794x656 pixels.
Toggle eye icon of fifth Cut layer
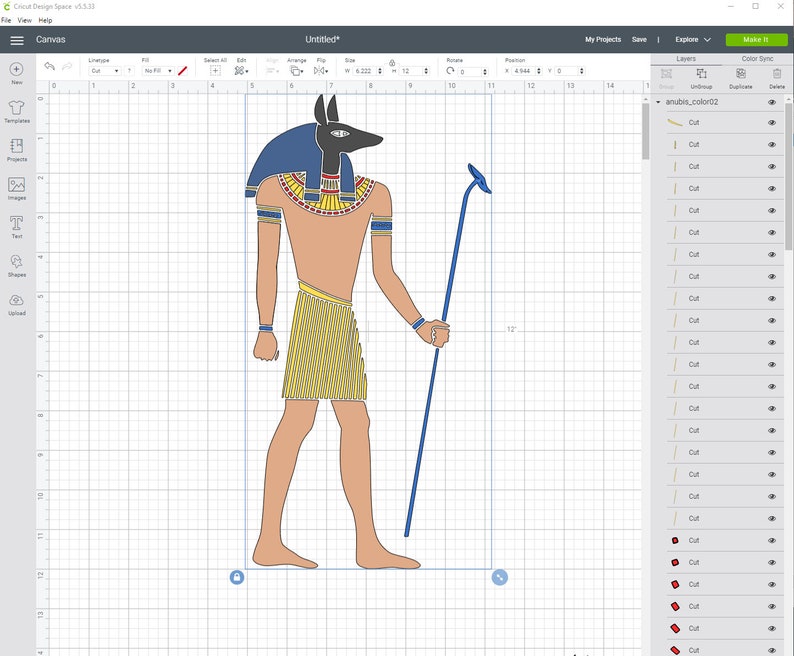[772, 211]
